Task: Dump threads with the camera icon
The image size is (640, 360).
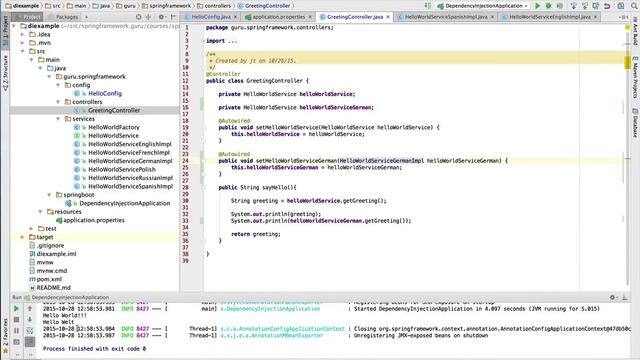Action: pos(16,342)
